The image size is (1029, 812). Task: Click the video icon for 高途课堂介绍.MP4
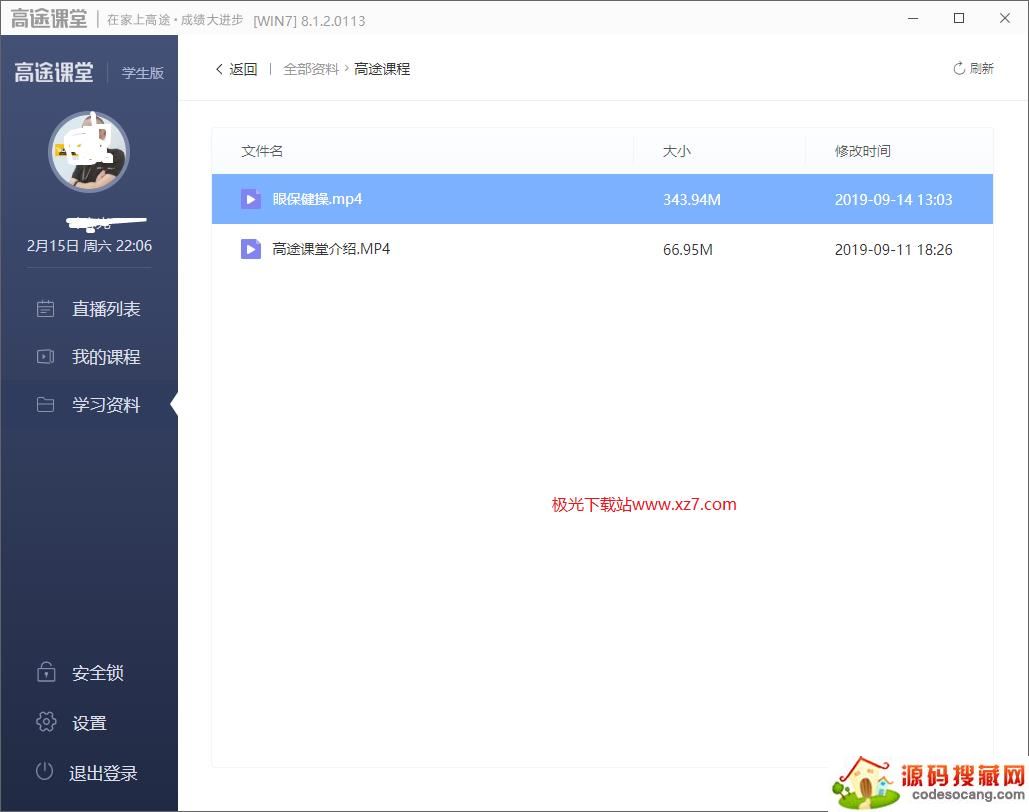pyautogui.click(x=251, y=249)
